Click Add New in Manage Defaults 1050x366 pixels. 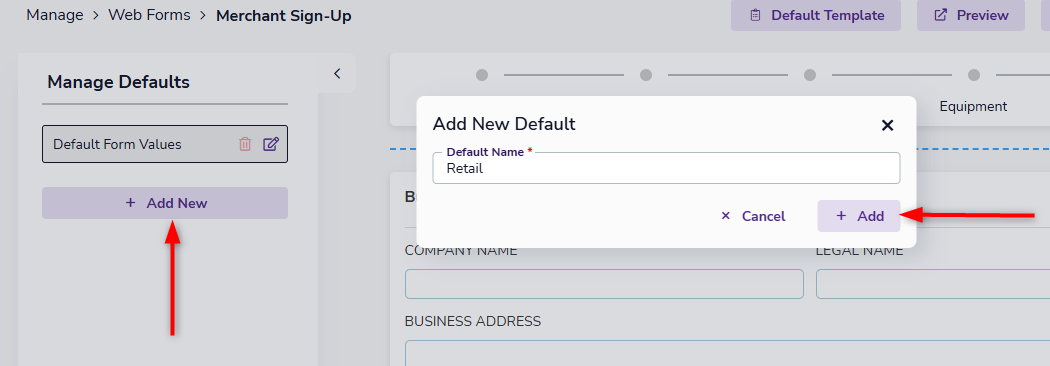(x=165, y=203)
